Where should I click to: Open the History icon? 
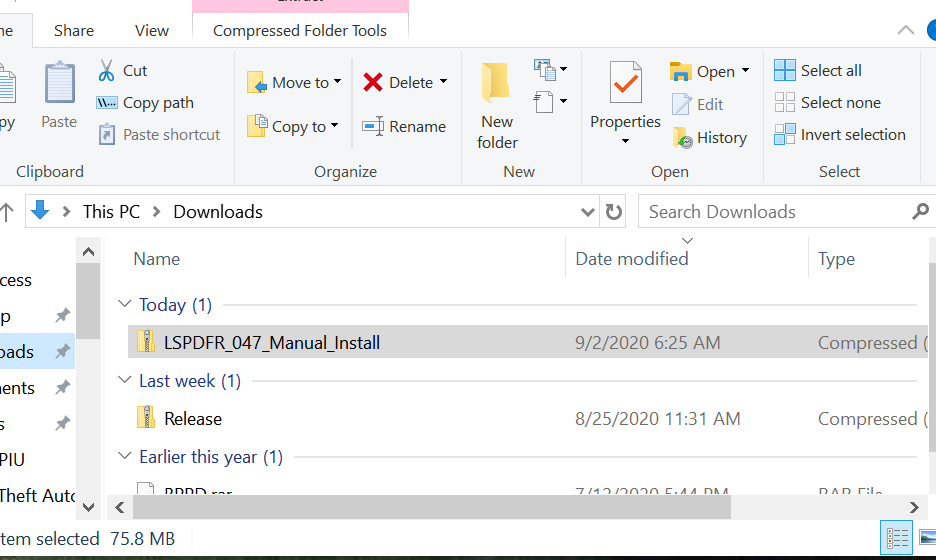click(683, 138)
